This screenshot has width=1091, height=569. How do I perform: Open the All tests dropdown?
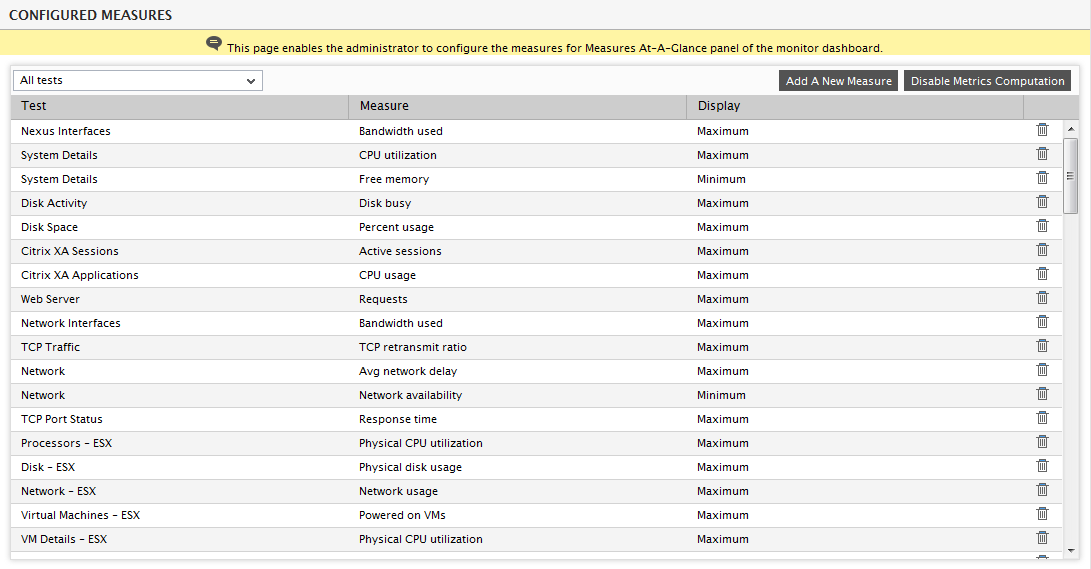coord(138,81)
